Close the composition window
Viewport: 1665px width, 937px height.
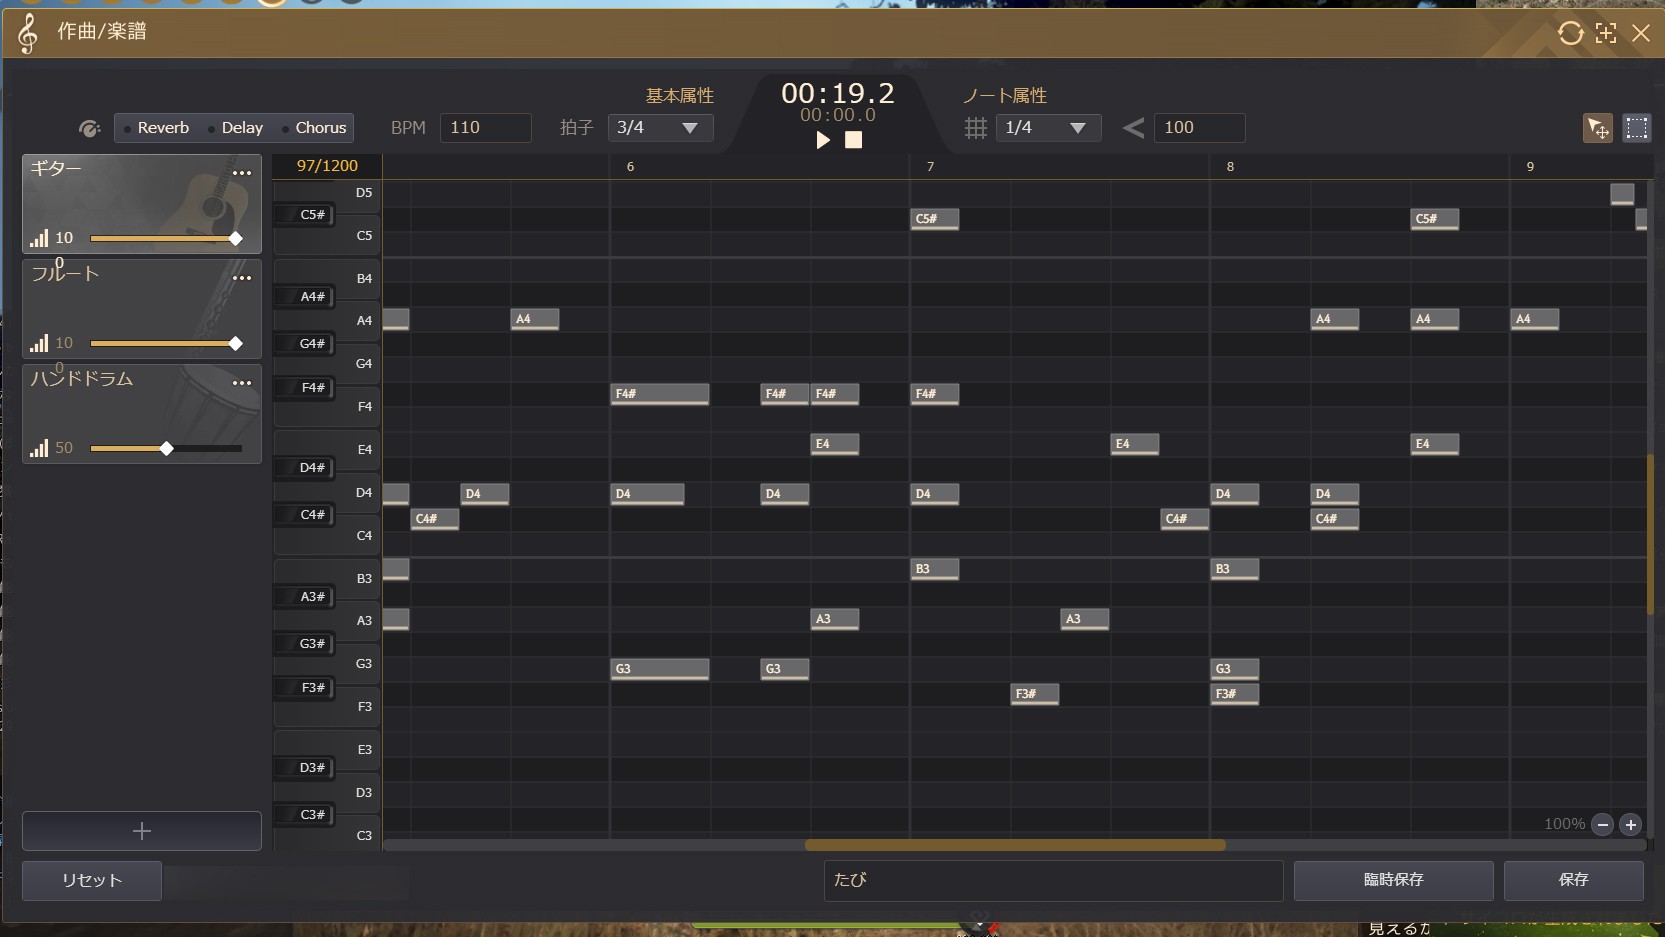(x=1641, y=33)
